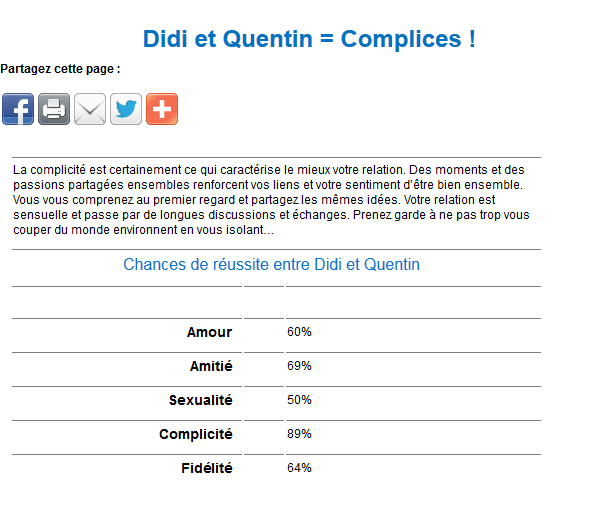Click Chances de réussite entre Didi et Quentin

(271, 264)
